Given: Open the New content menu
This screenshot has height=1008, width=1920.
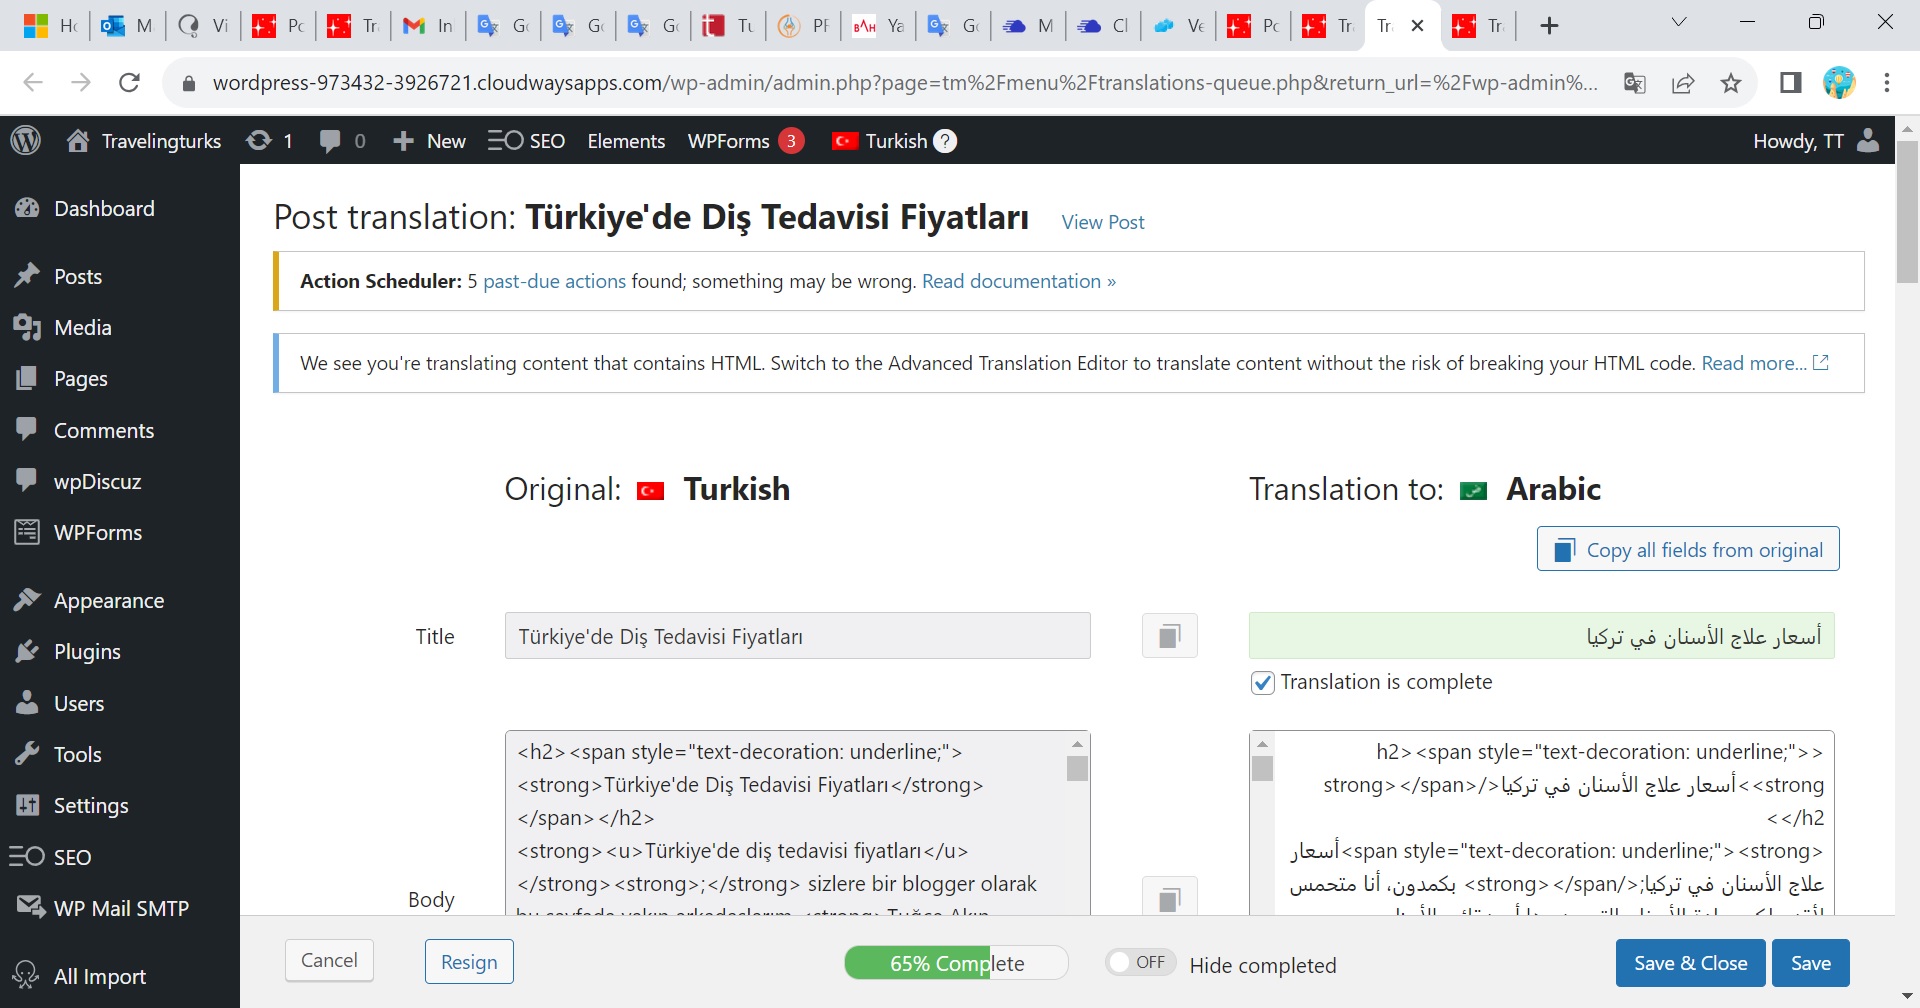Looking at the screenshot, I should (429, 141).
